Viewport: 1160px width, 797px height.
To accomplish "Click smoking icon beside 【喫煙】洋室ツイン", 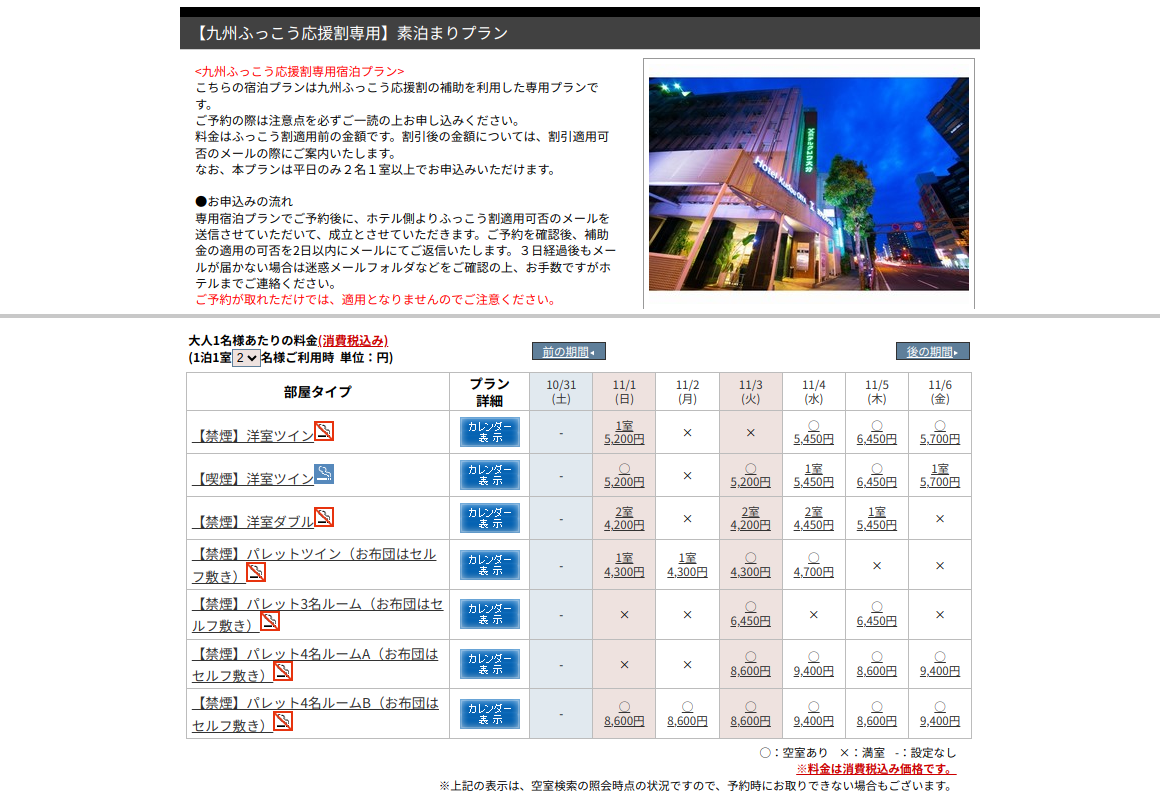I will [x=324, y=474].
